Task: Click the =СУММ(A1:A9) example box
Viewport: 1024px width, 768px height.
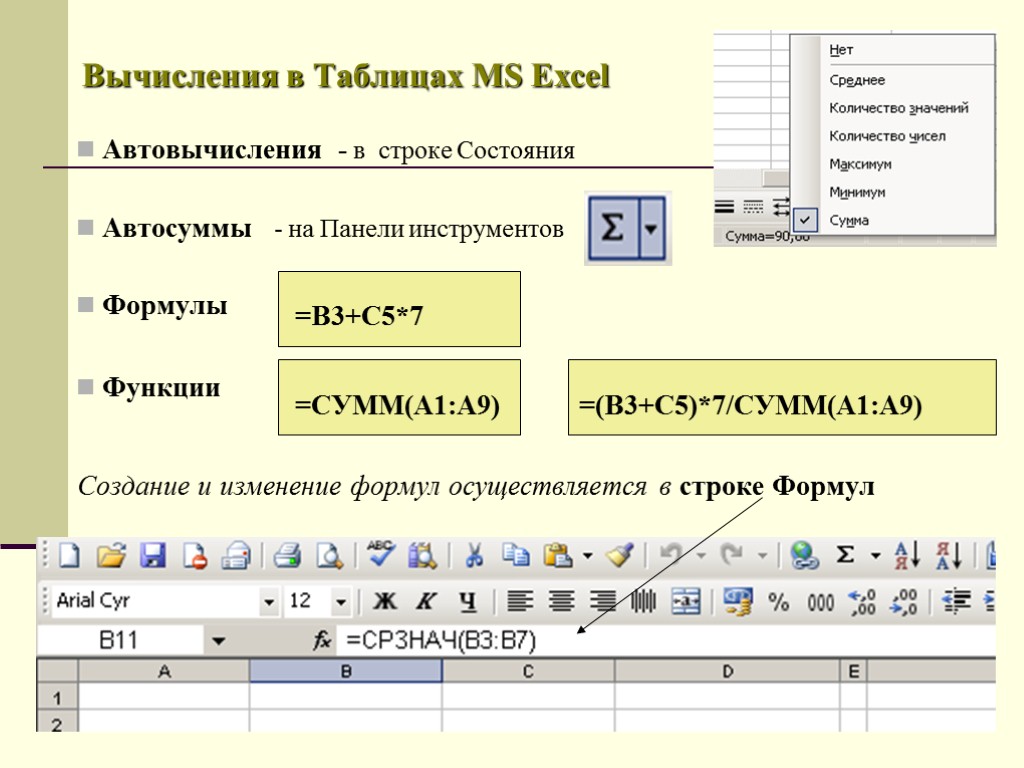Action: (x=399, y=397)
